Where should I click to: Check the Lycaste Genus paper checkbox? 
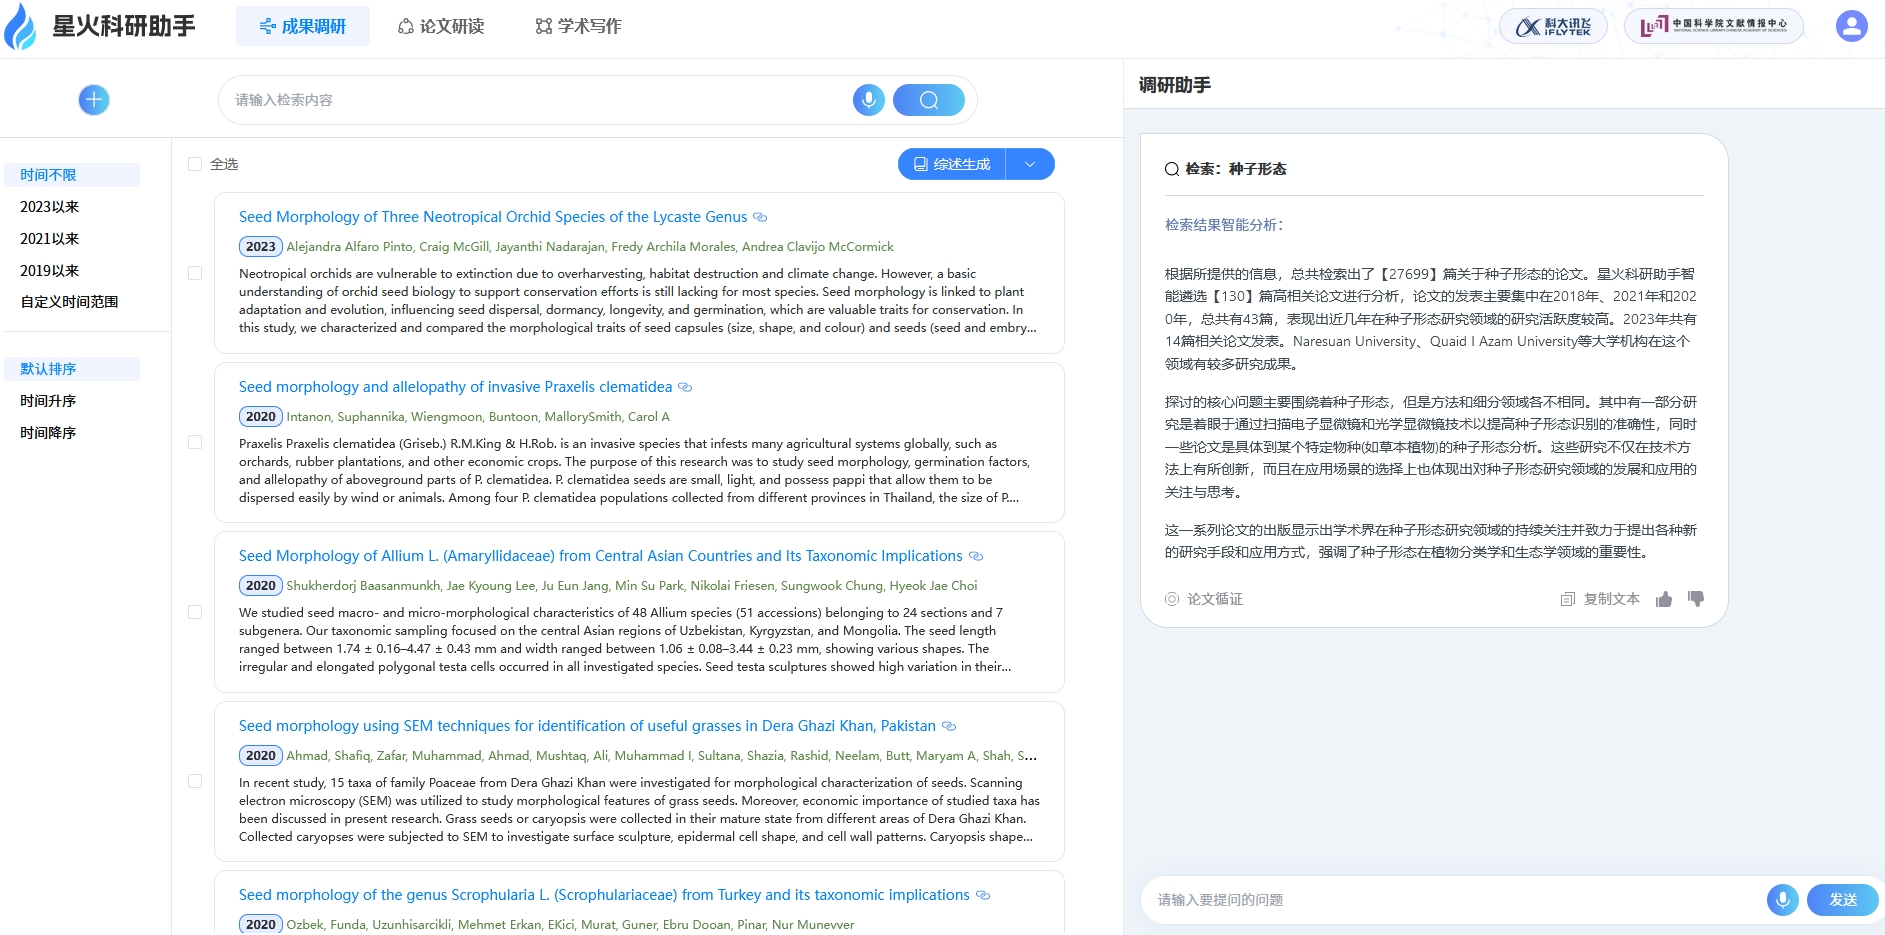pos(195,273)
